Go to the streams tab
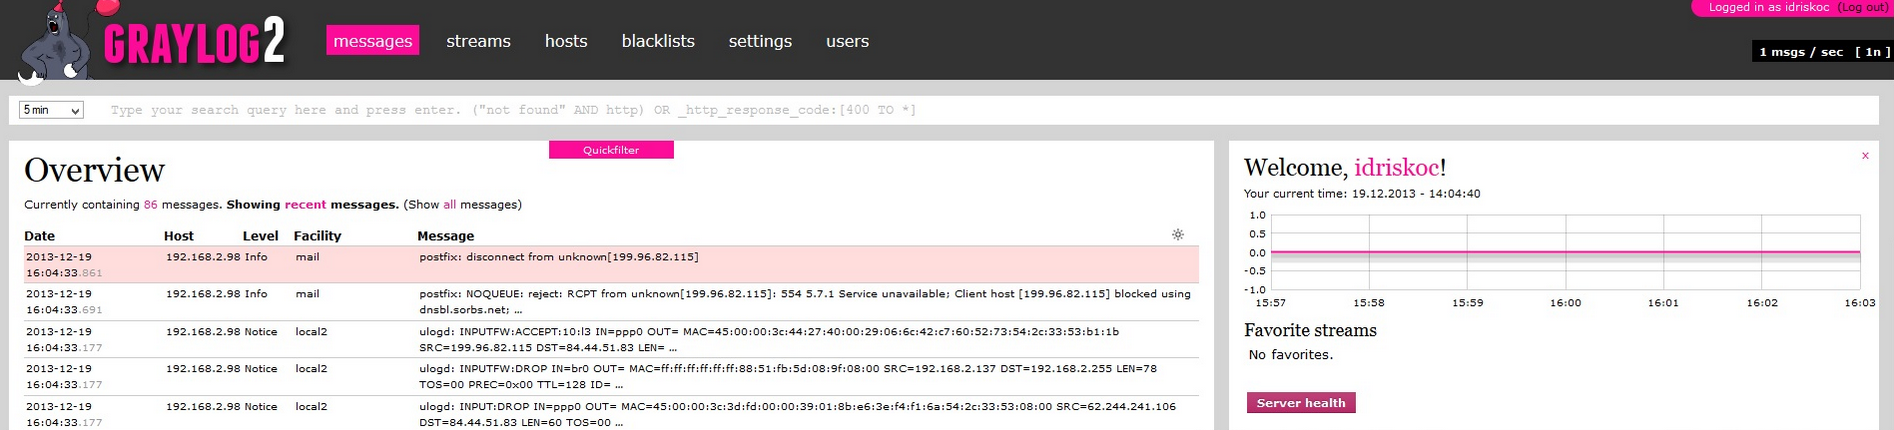 click(478, 41)
